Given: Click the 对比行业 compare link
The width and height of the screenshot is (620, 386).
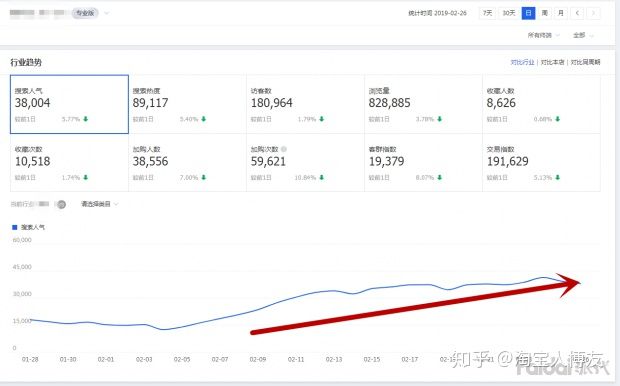Looking at the screenshot, I should click(x=522, y=62).
